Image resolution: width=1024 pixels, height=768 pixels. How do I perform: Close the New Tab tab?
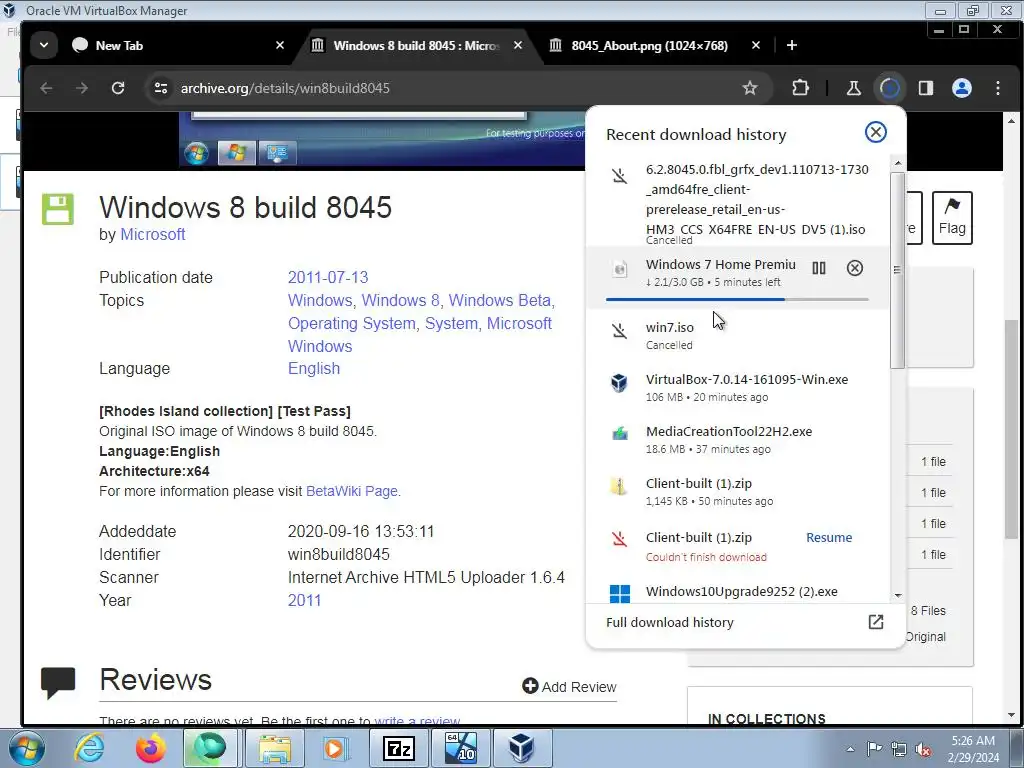(x=280, y=45)
